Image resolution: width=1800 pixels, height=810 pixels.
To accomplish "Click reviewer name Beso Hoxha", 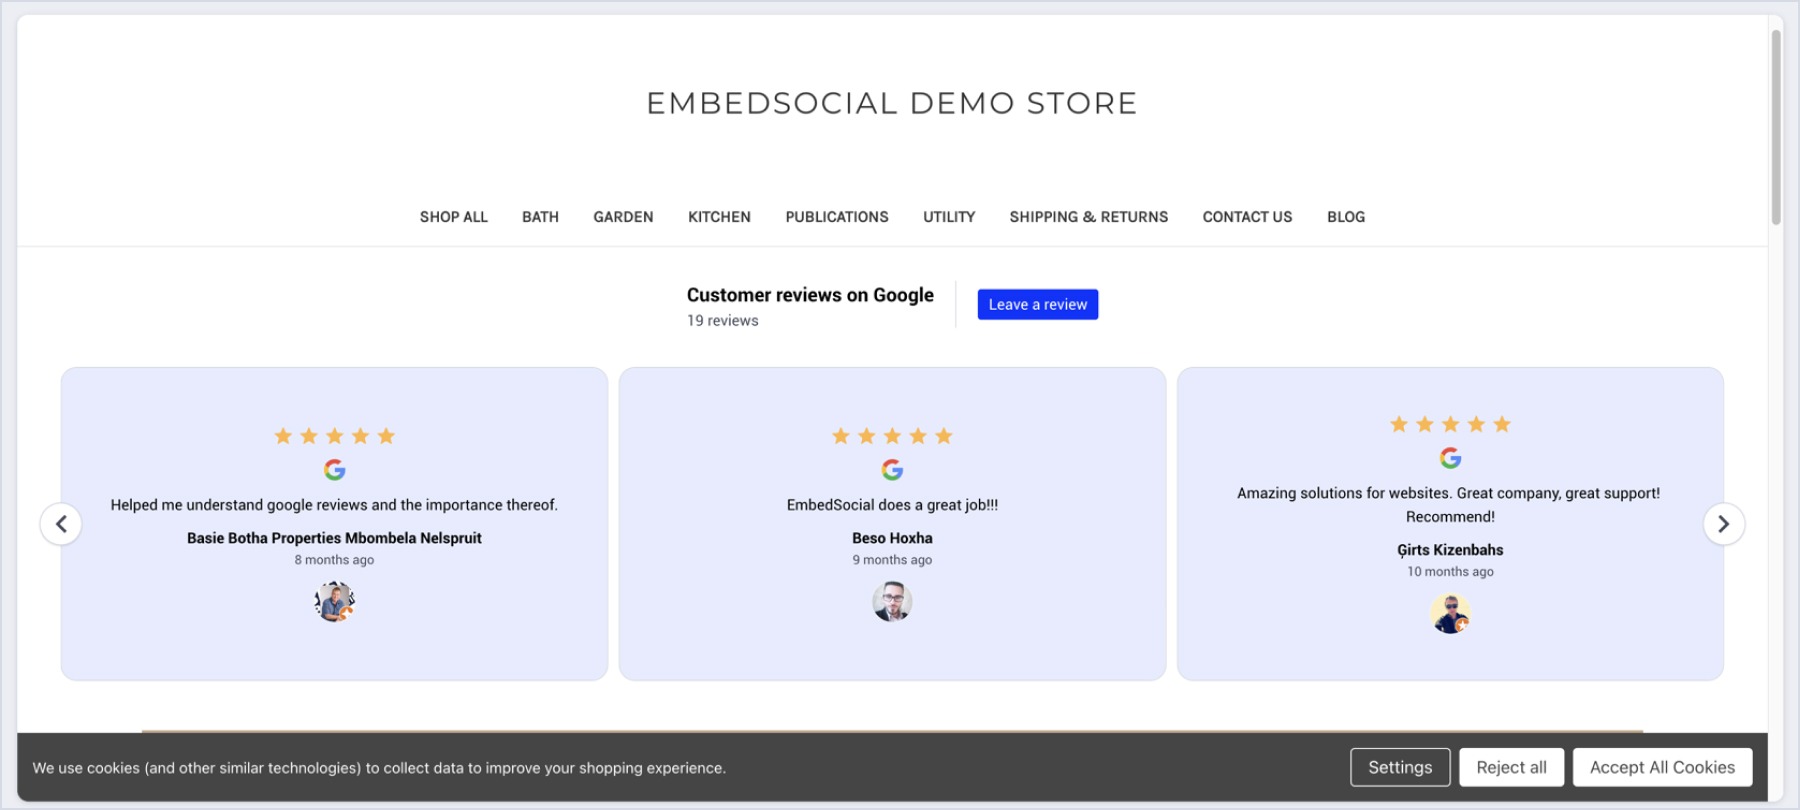I will (892, 538).
